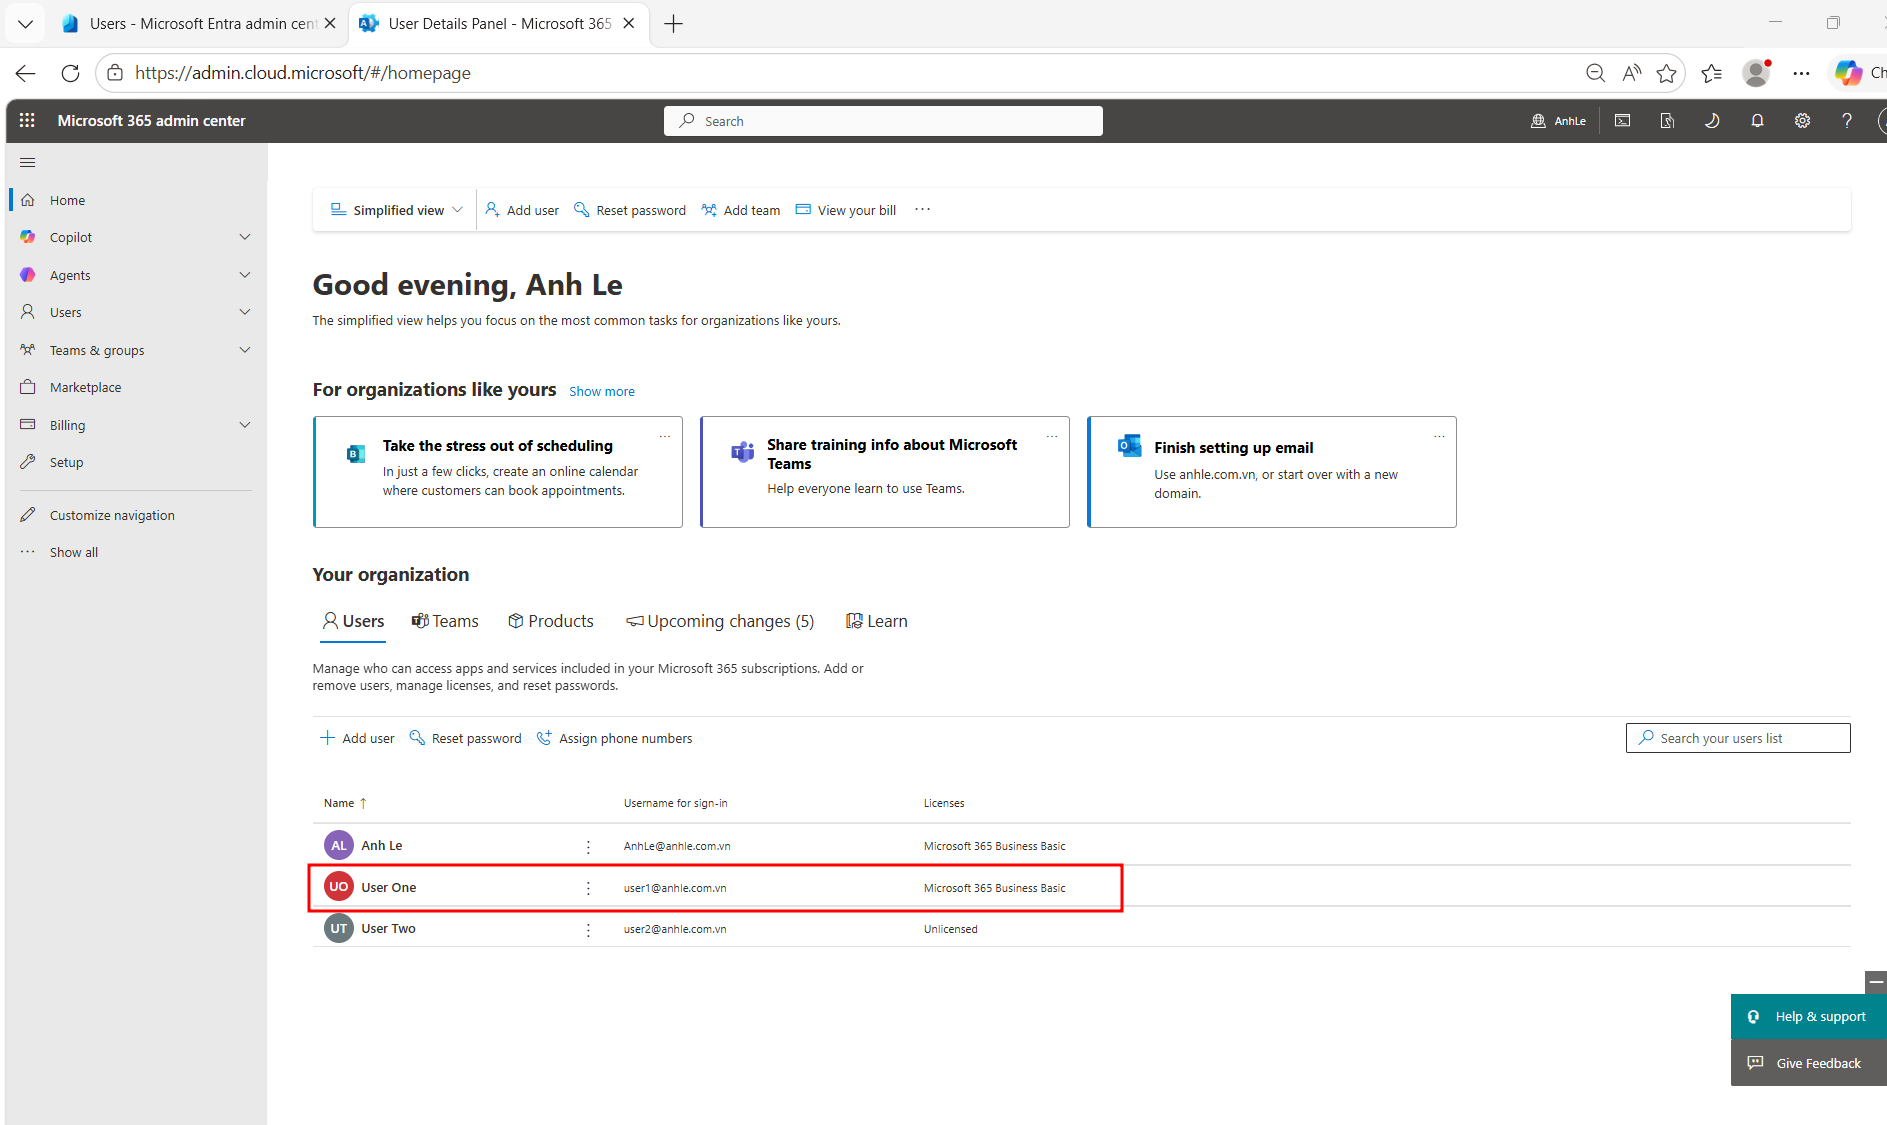Open browser zoom magnifier icon

[1596, 73]
